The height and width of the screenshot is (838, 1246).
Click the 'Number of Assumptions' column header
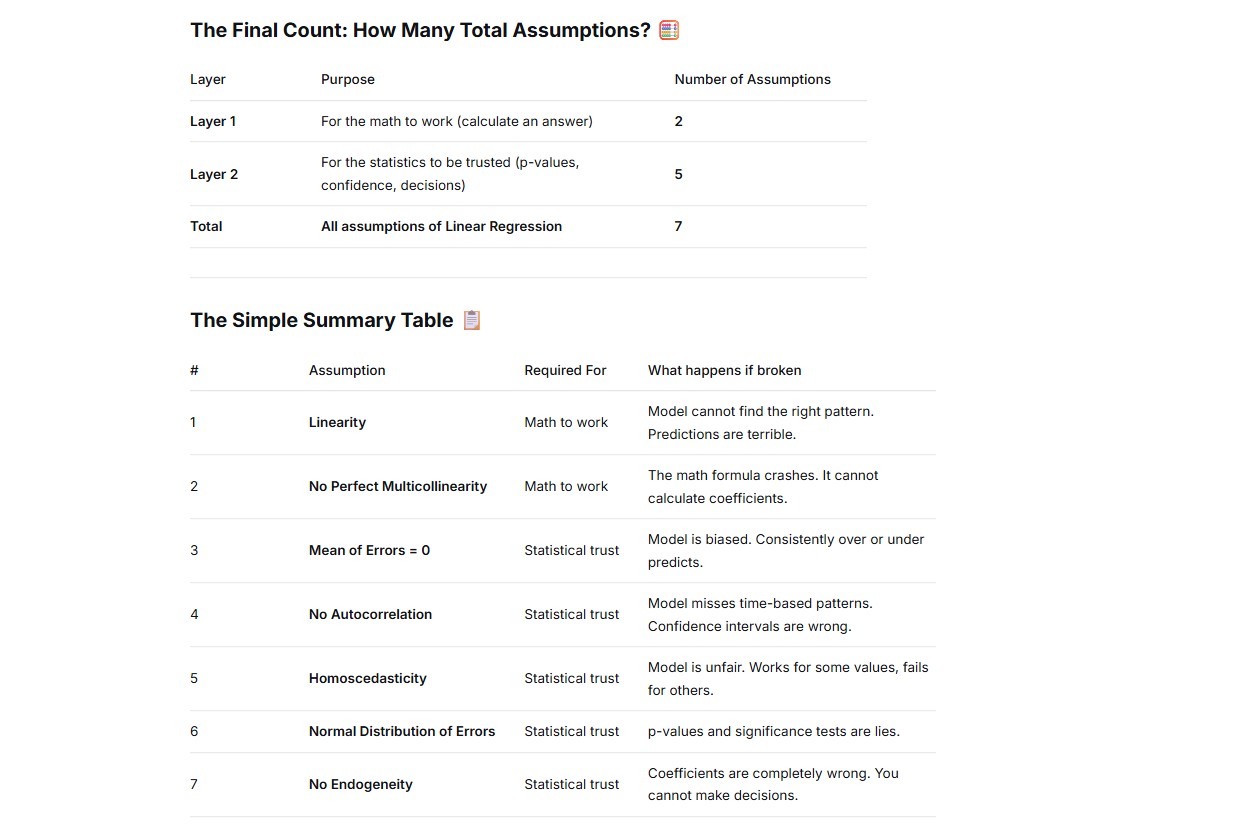(752, 79)
